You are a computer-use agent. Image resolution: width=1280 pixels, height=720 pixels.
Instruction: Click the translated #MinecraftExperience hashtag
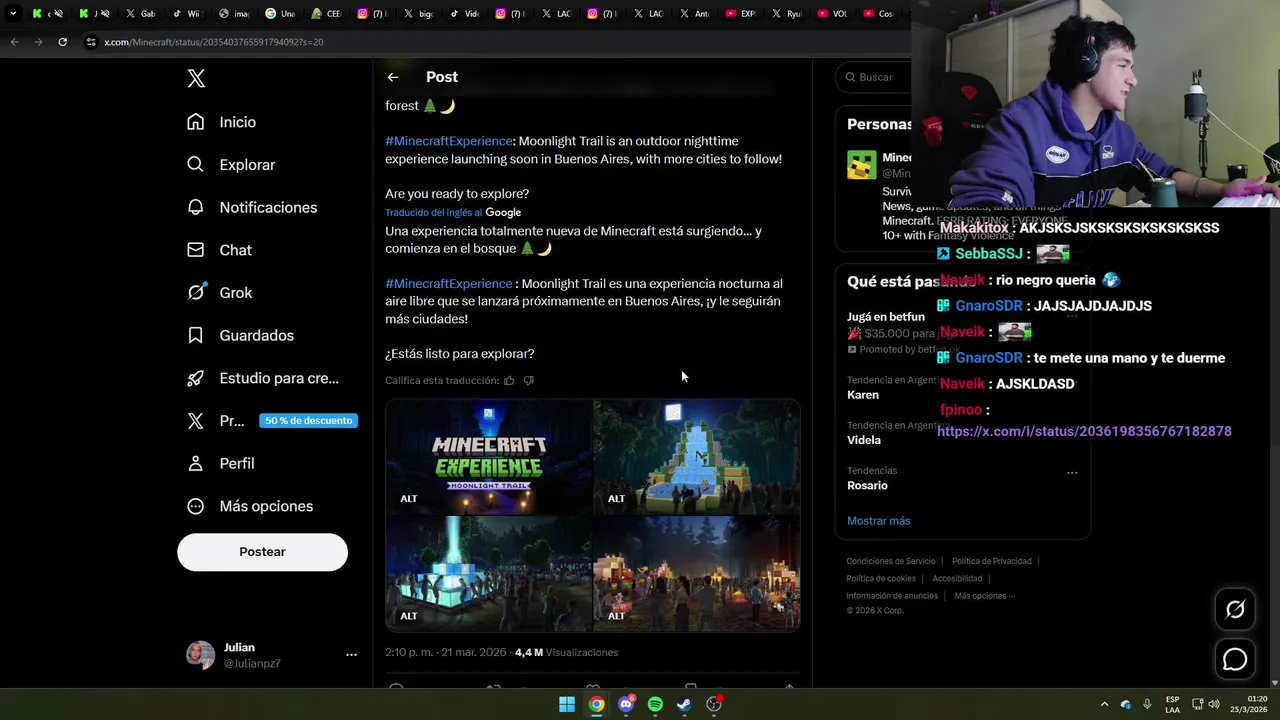click(449, 284)
